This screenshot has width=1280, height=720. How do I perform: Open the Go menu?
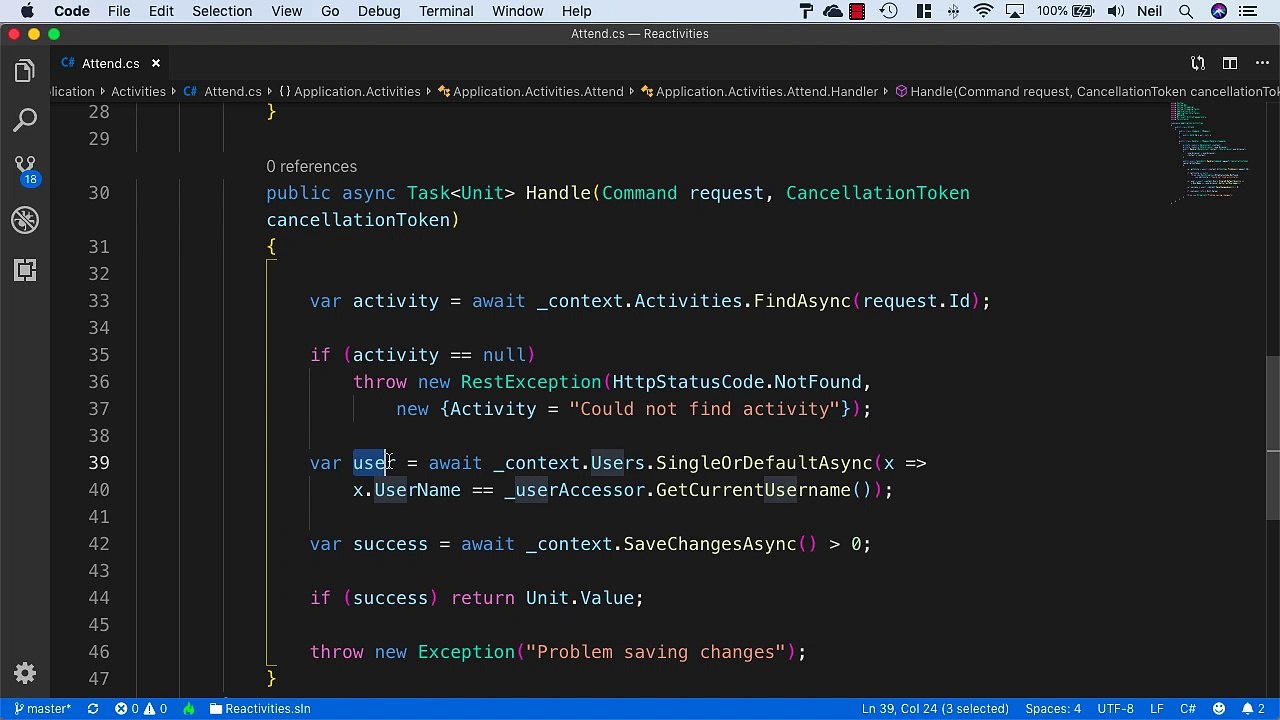(330, 11)
